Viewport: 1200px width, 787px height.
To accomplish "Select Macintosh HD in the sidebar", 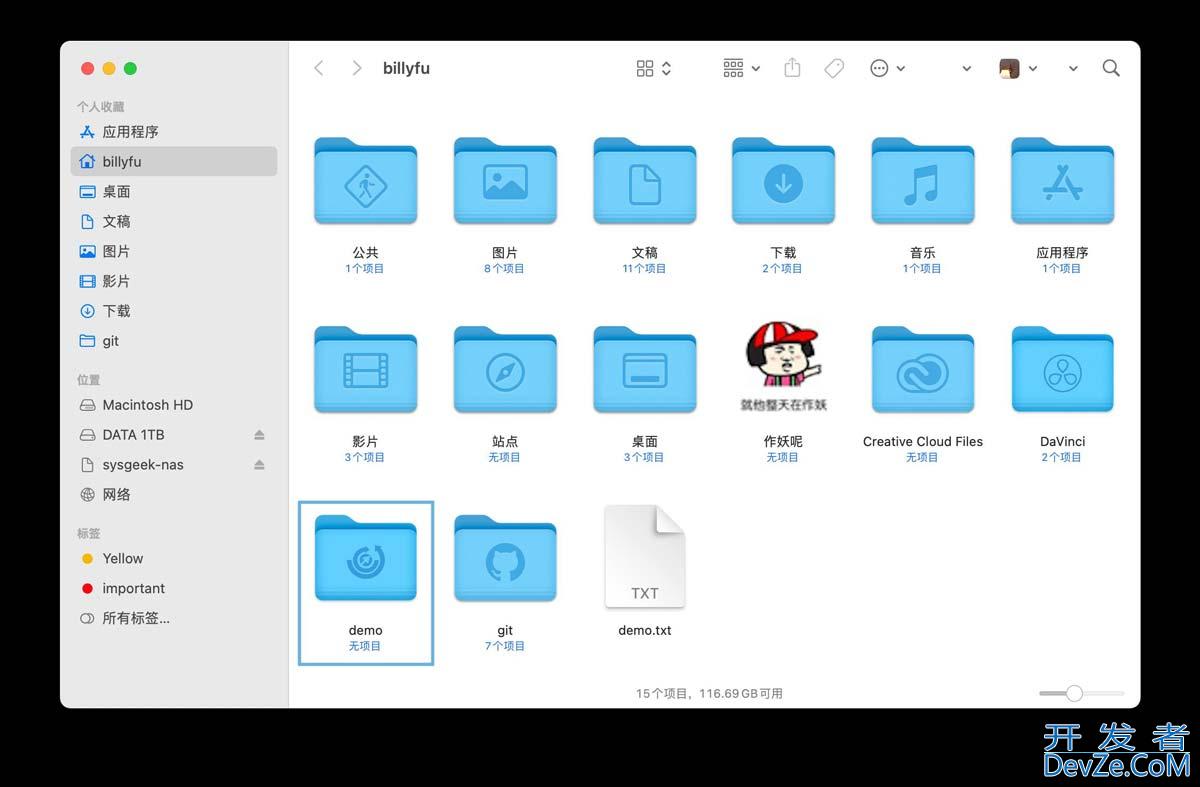I will pyautogui.click(x=174, y=405).
